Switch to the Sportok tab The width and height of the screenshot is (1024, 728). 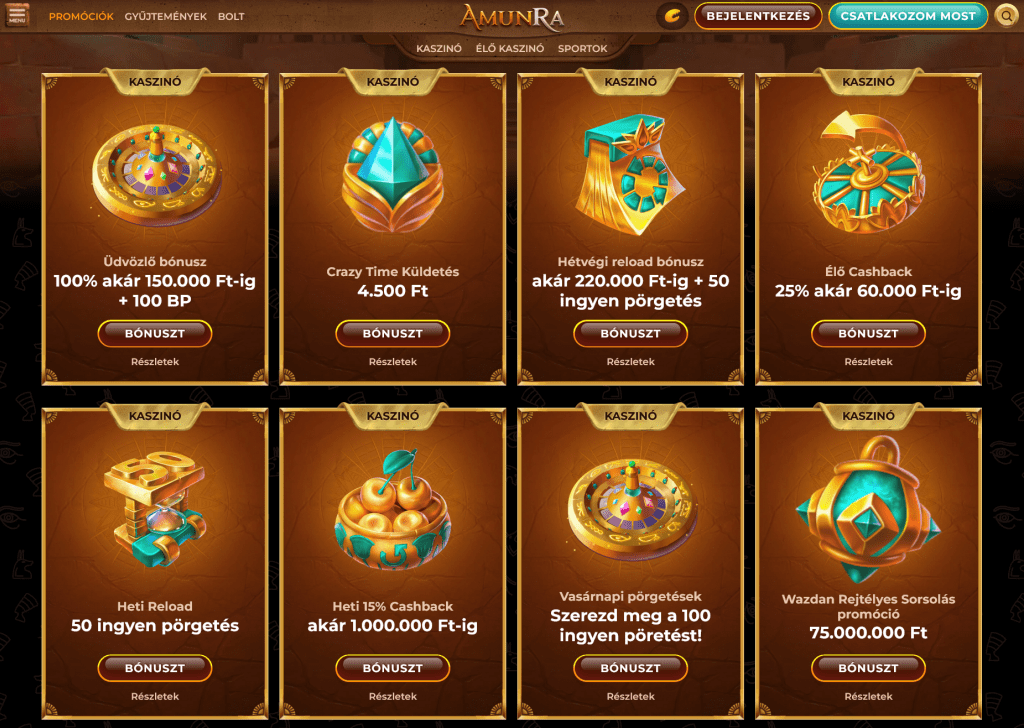coord(583,48)
